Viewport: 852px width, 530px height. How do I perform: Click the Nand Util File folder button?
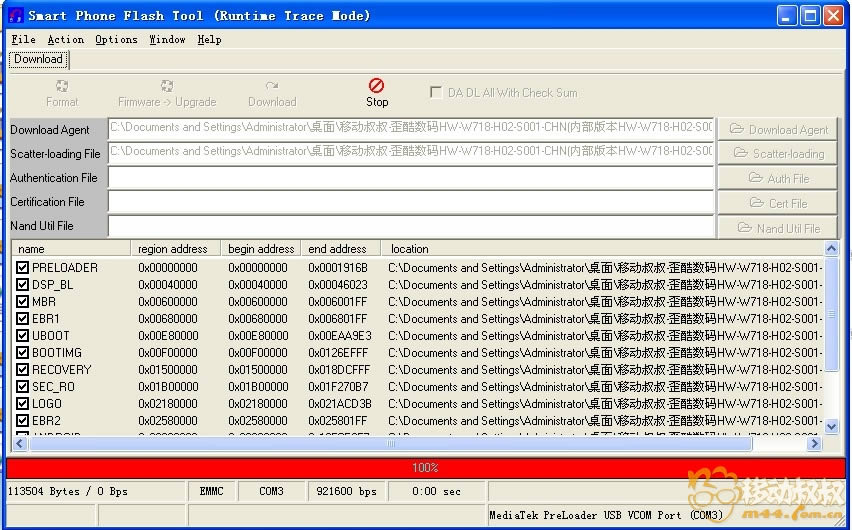pos(778,228)
